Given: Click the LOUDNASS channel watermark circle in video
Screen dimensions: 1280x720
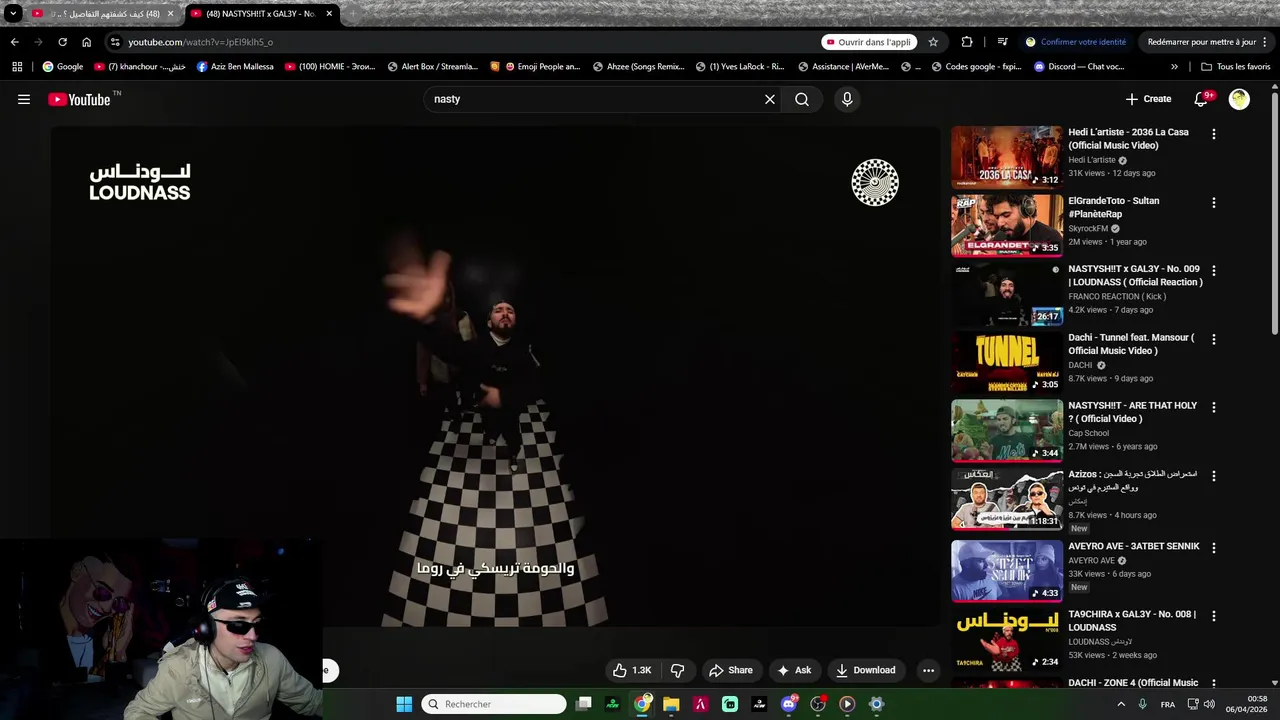Looking at the screenshot, I should click(875, 182).
